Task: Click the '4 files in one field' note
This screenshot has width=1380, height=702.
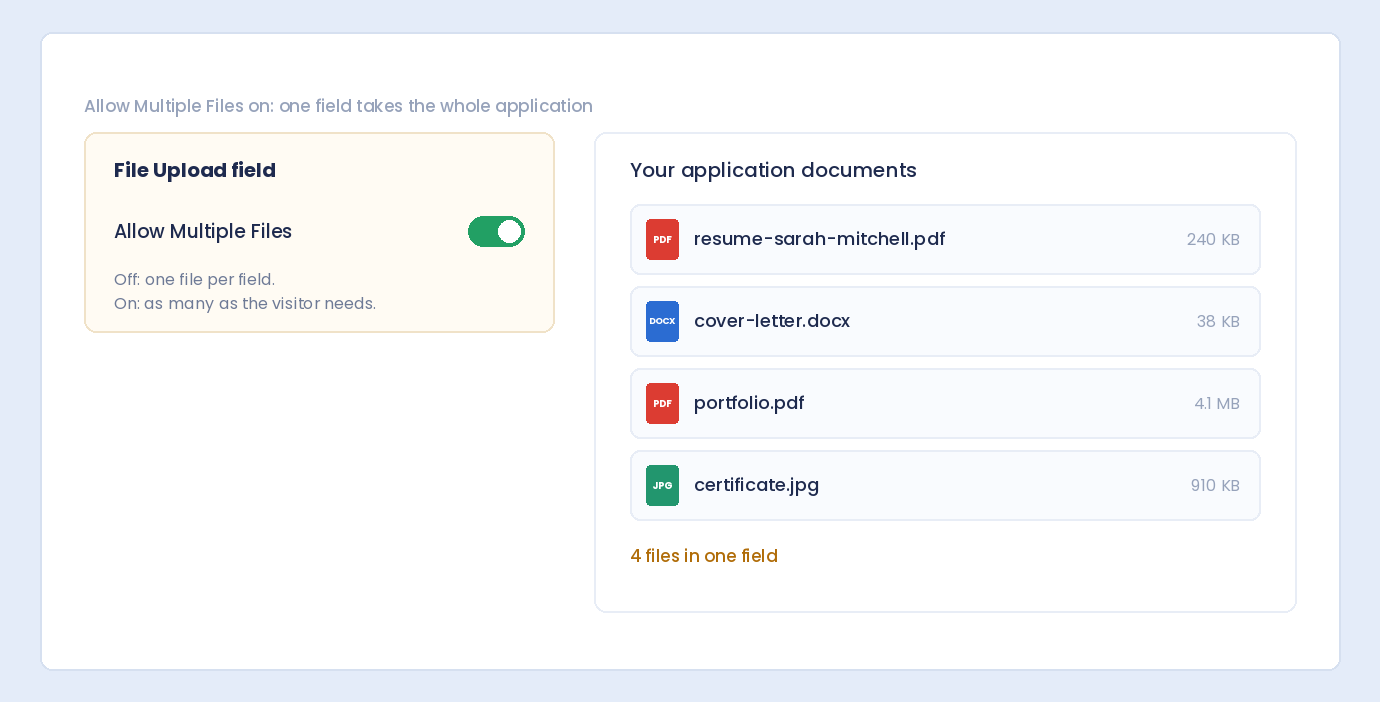Action: coord(704,556)
